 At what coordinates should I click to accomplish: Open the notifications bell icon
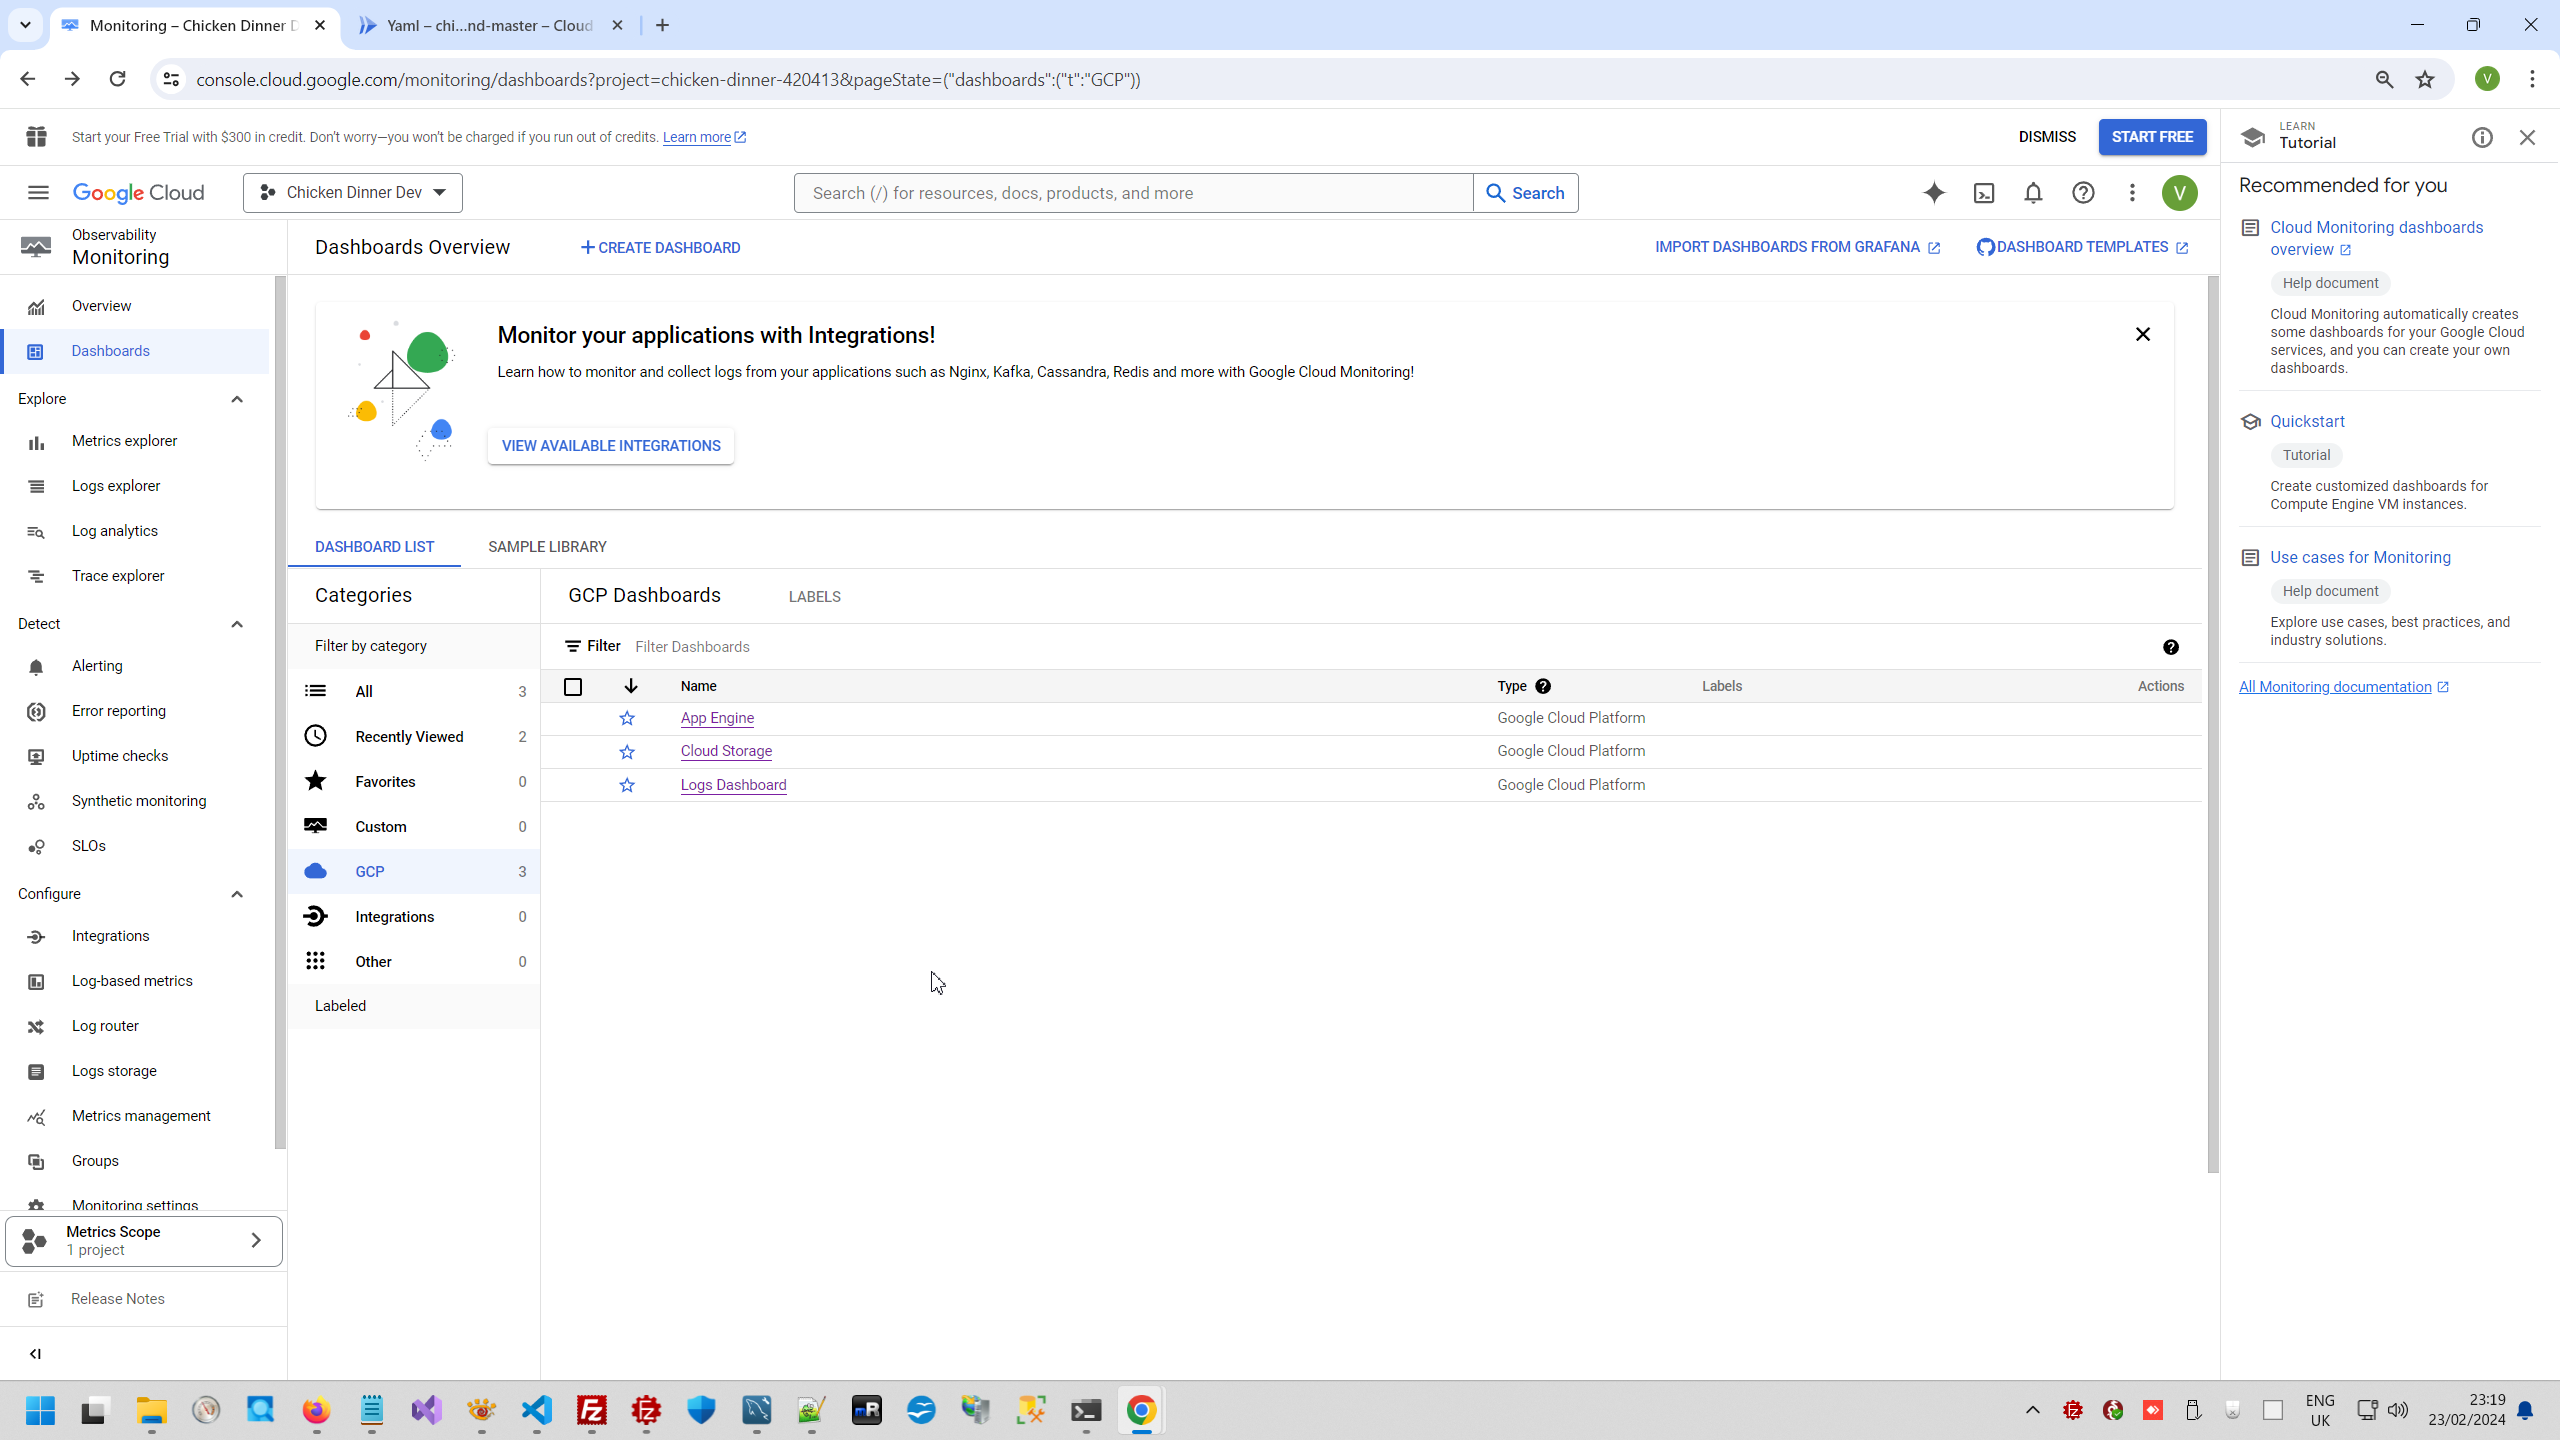pos(2033,193)
